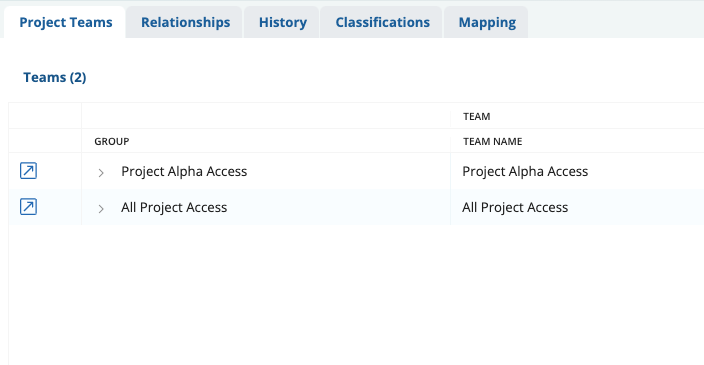The width and height of the screenshot is (704, 365).
Task: Click All Project Access in the Team Name column
Action: pyautogui.click(x=515, y=207)
